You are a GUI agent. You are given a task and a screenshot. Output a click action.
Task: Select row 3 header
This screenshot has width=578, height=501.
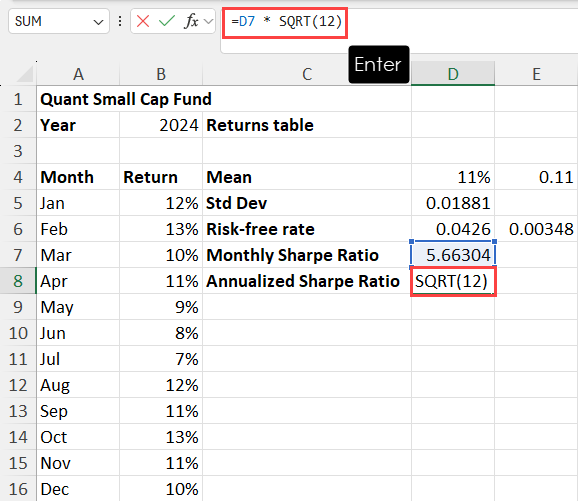click(x=18, y=151)
